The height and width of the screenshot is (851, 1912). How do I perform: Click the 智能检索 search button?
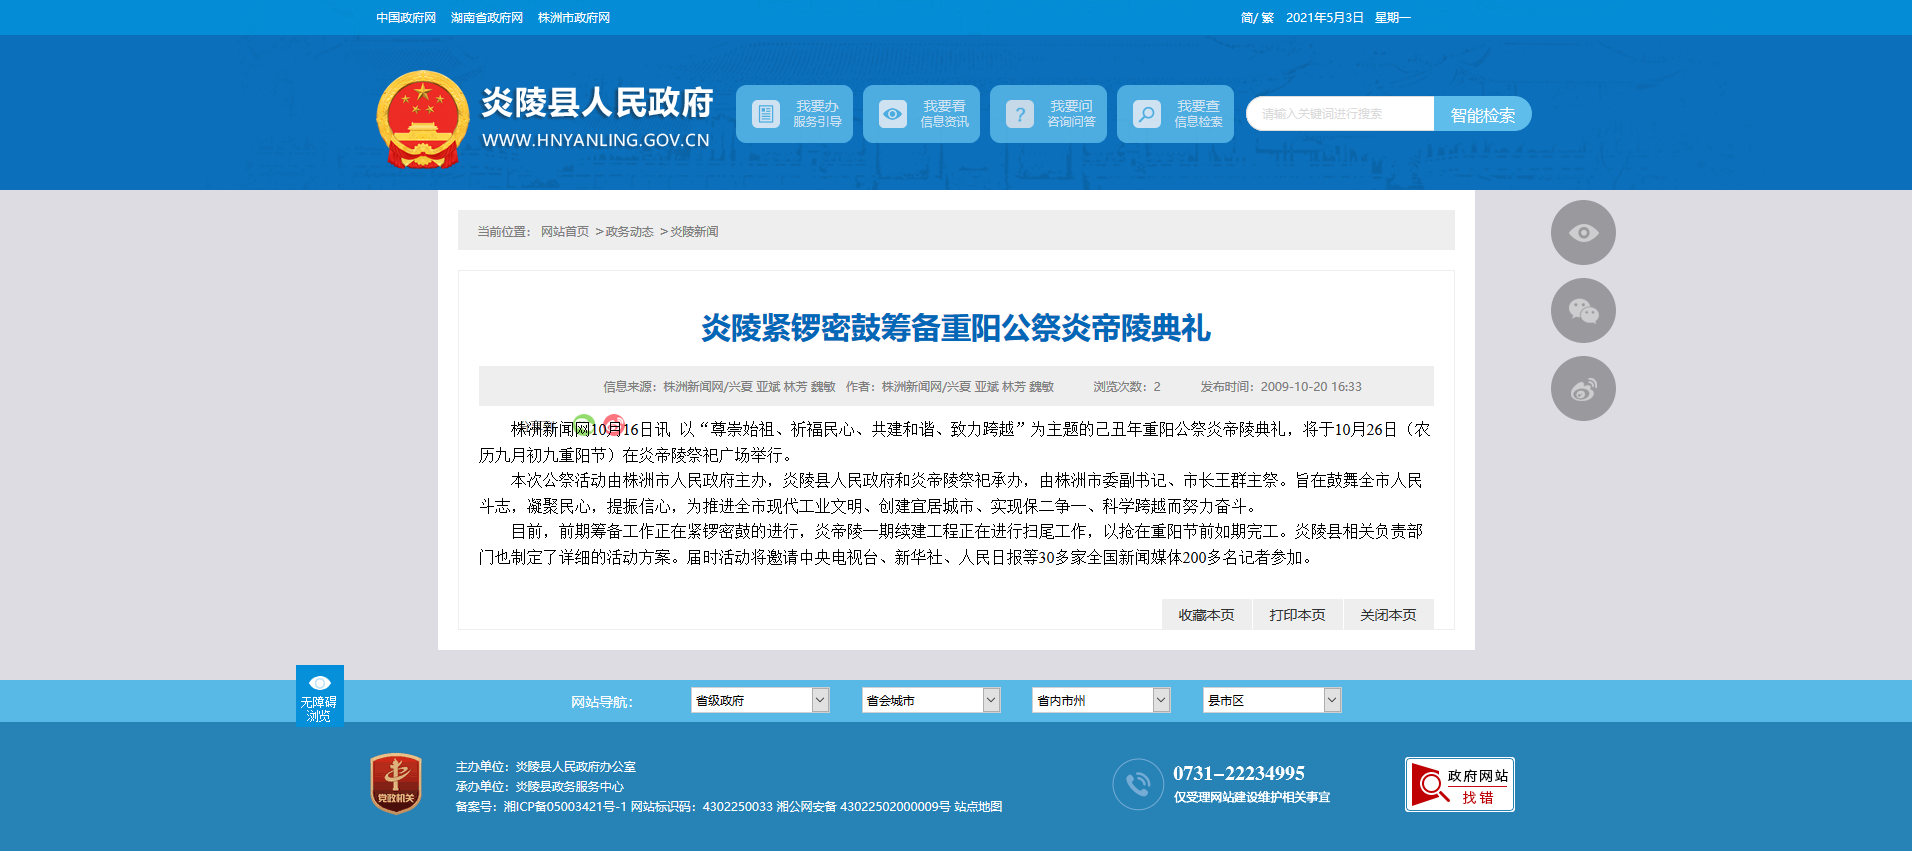(1482, 114)
